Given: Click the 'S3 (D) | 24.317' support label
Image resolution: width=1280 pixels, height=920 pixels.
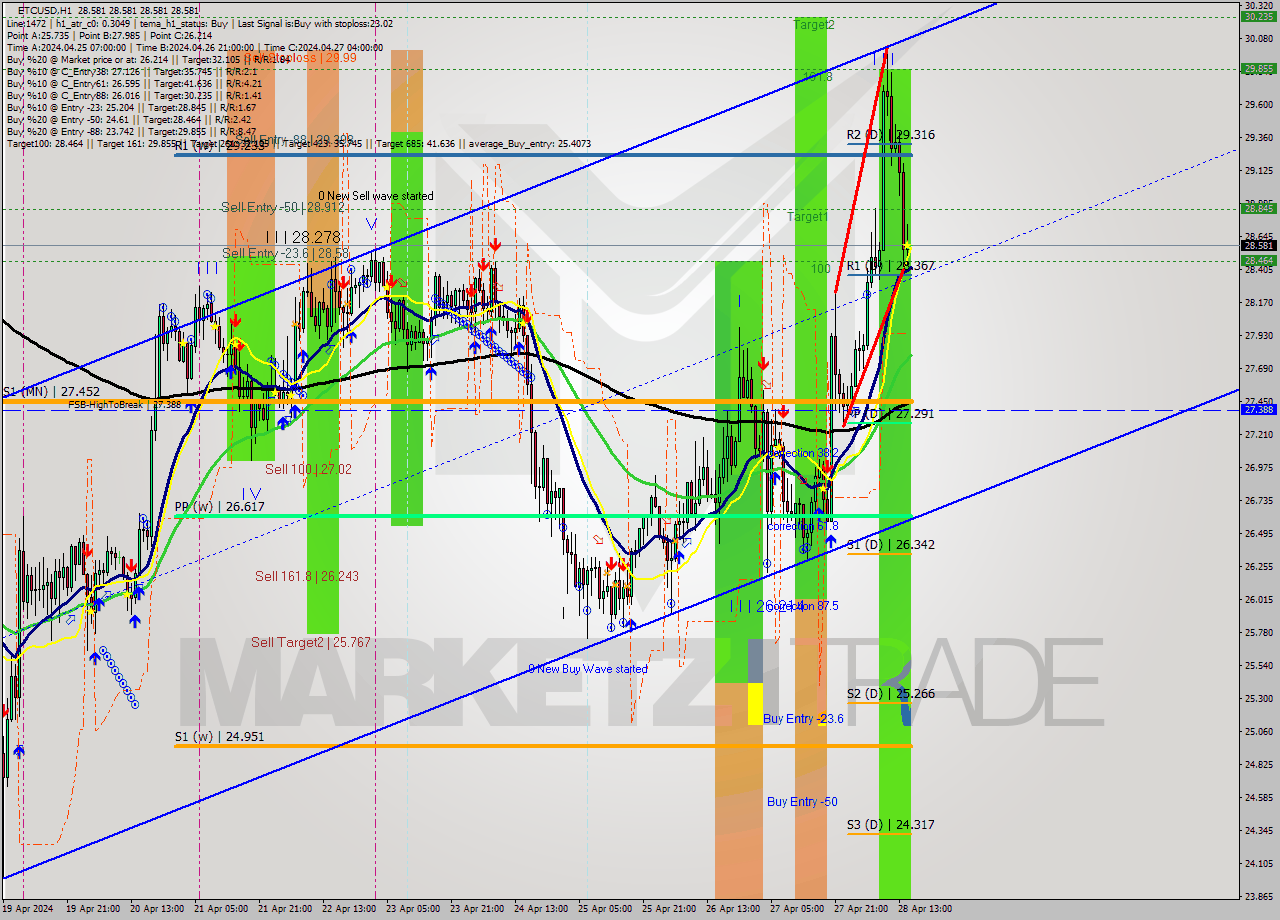Looking at the screenshot, I should (889, 825).
